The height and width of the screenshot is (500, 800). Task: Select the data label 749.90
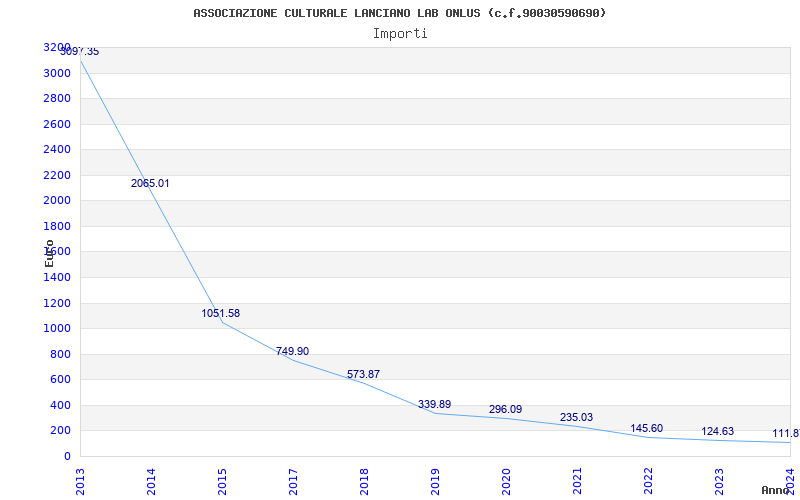(292, 352)
